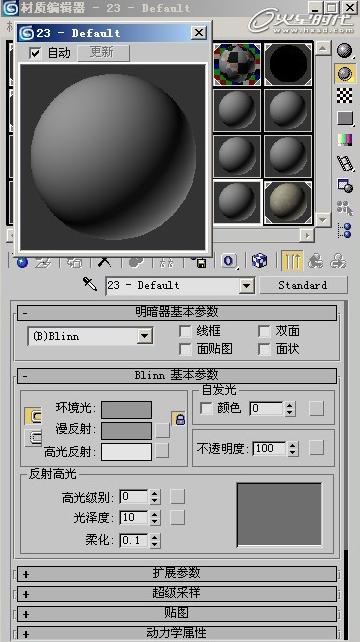Enable the 面状 checkbox
Screen dimensions: 360x642
pos(264,349)
